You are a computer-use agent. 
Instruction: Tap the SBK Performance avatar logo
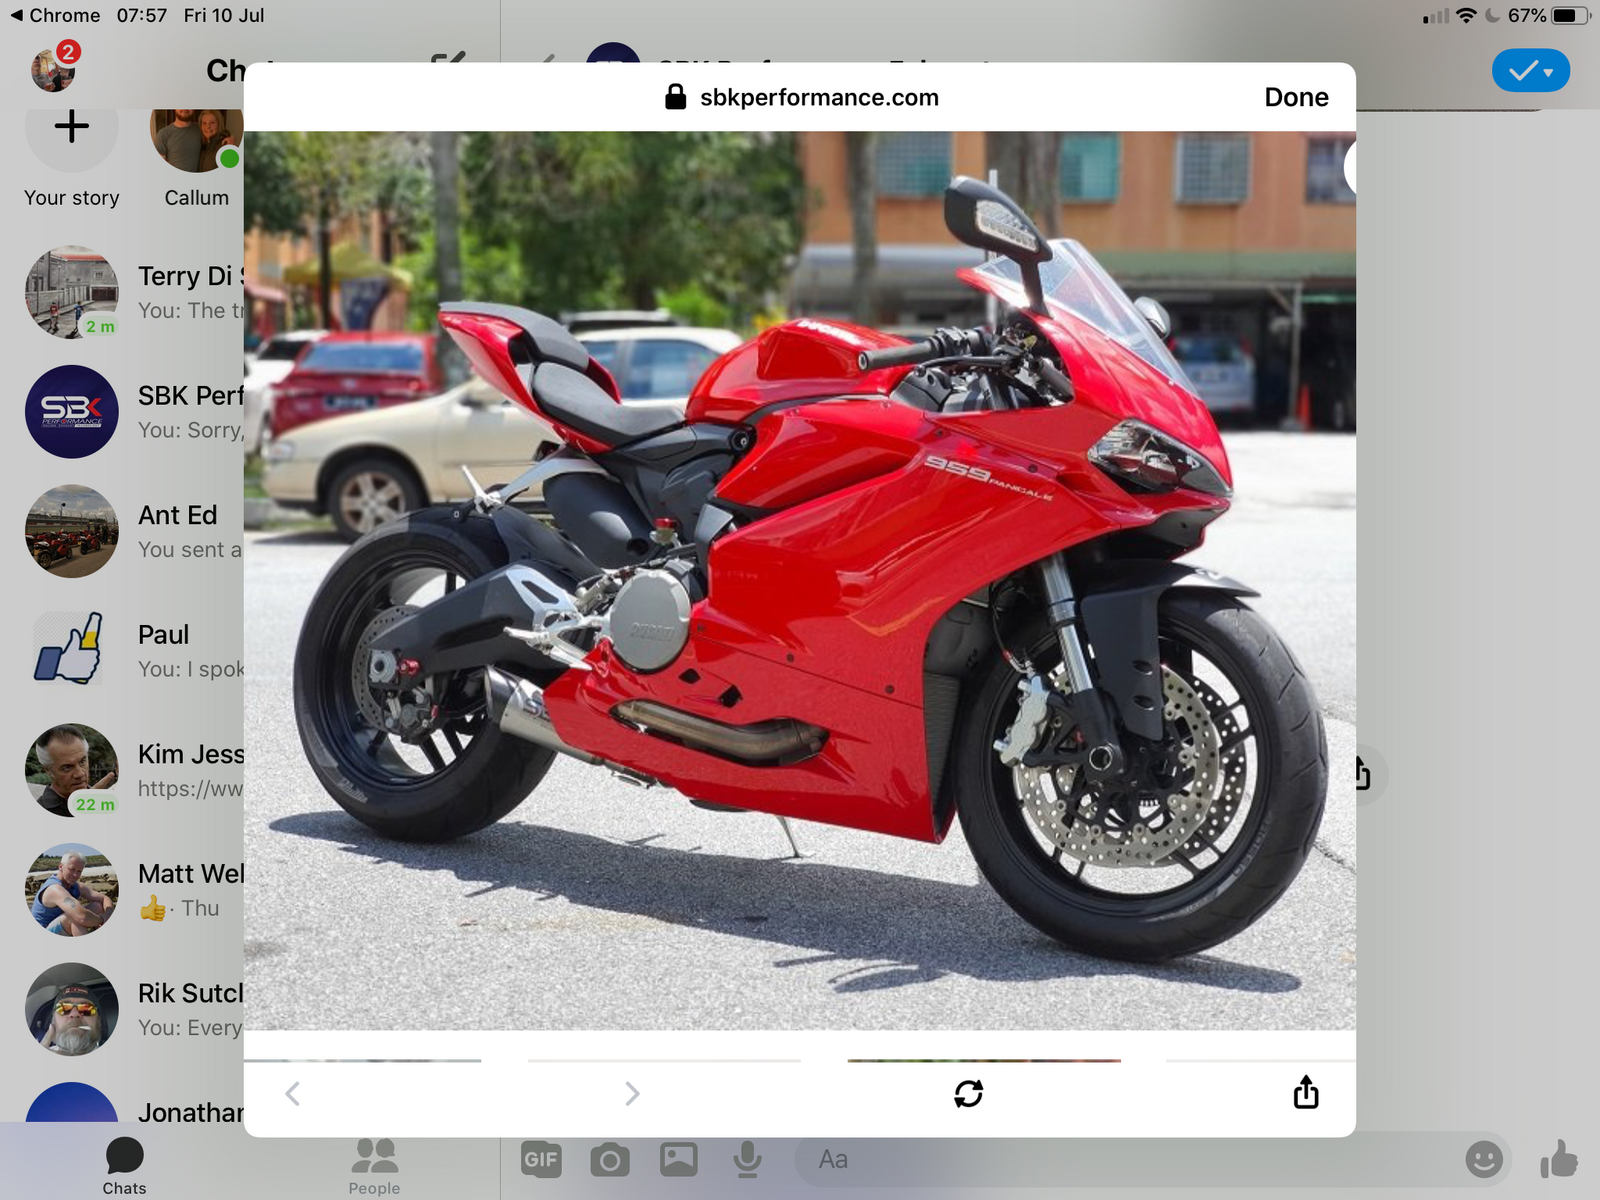(x=72, y=412)
